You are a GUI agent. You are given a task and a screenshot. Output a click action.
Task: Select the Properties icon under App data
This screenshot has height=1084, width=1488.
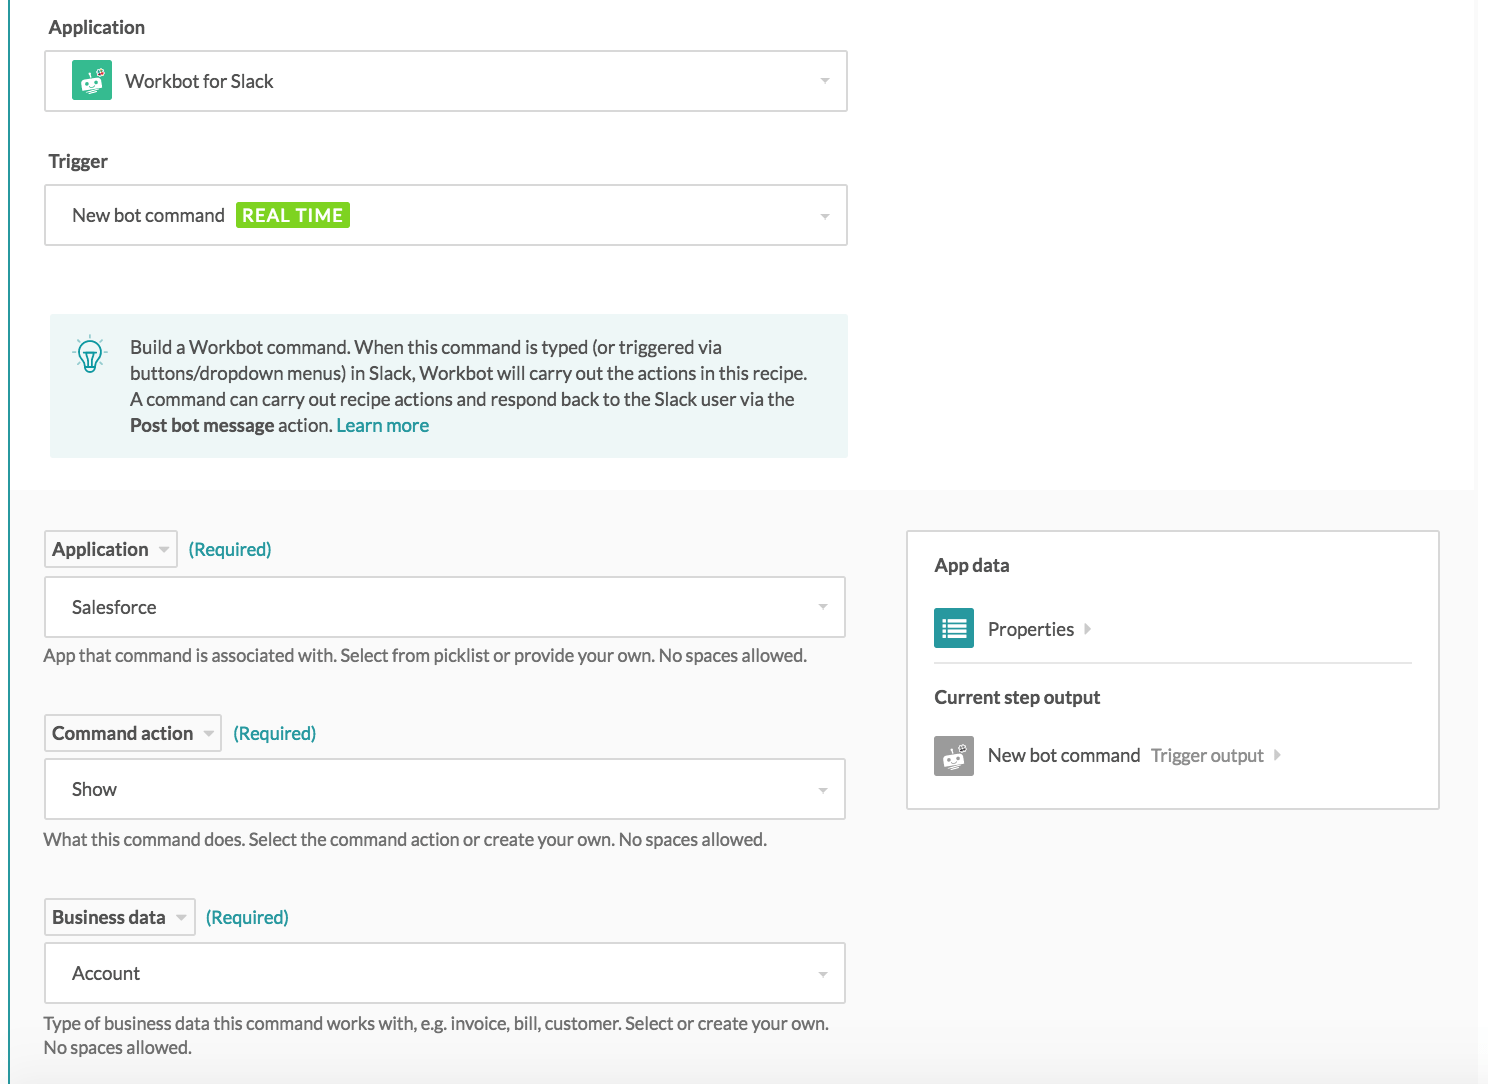pyautogui.click(x=953, y=628)
